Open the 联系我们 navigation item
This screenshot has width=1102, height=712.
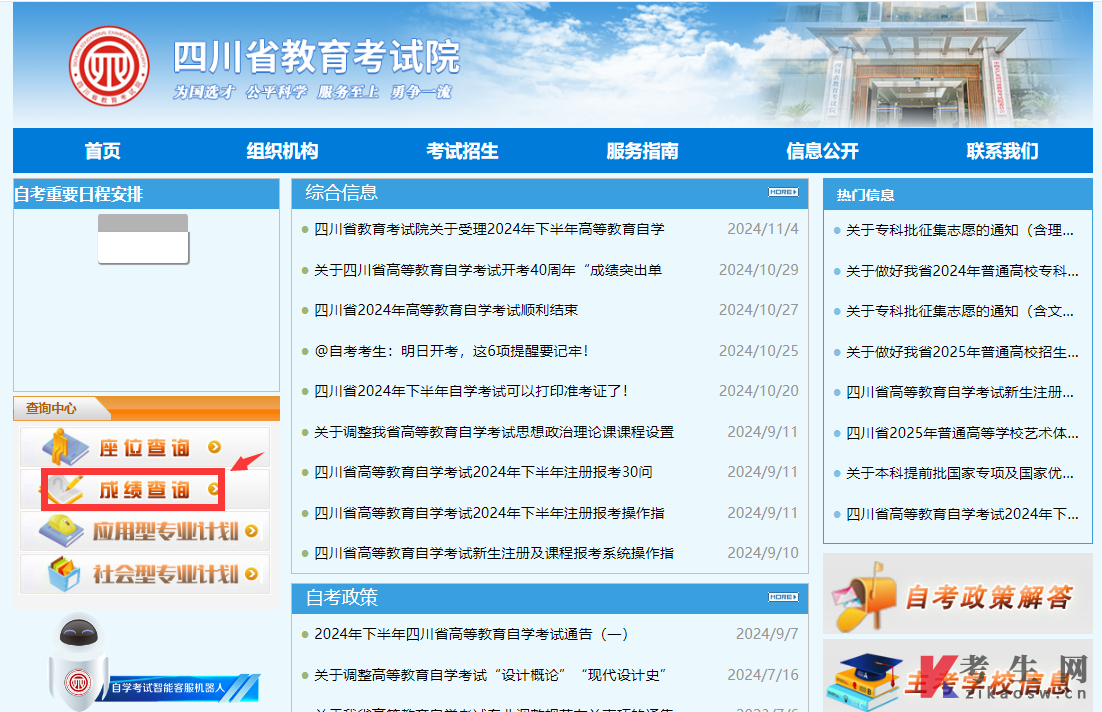1002,150
